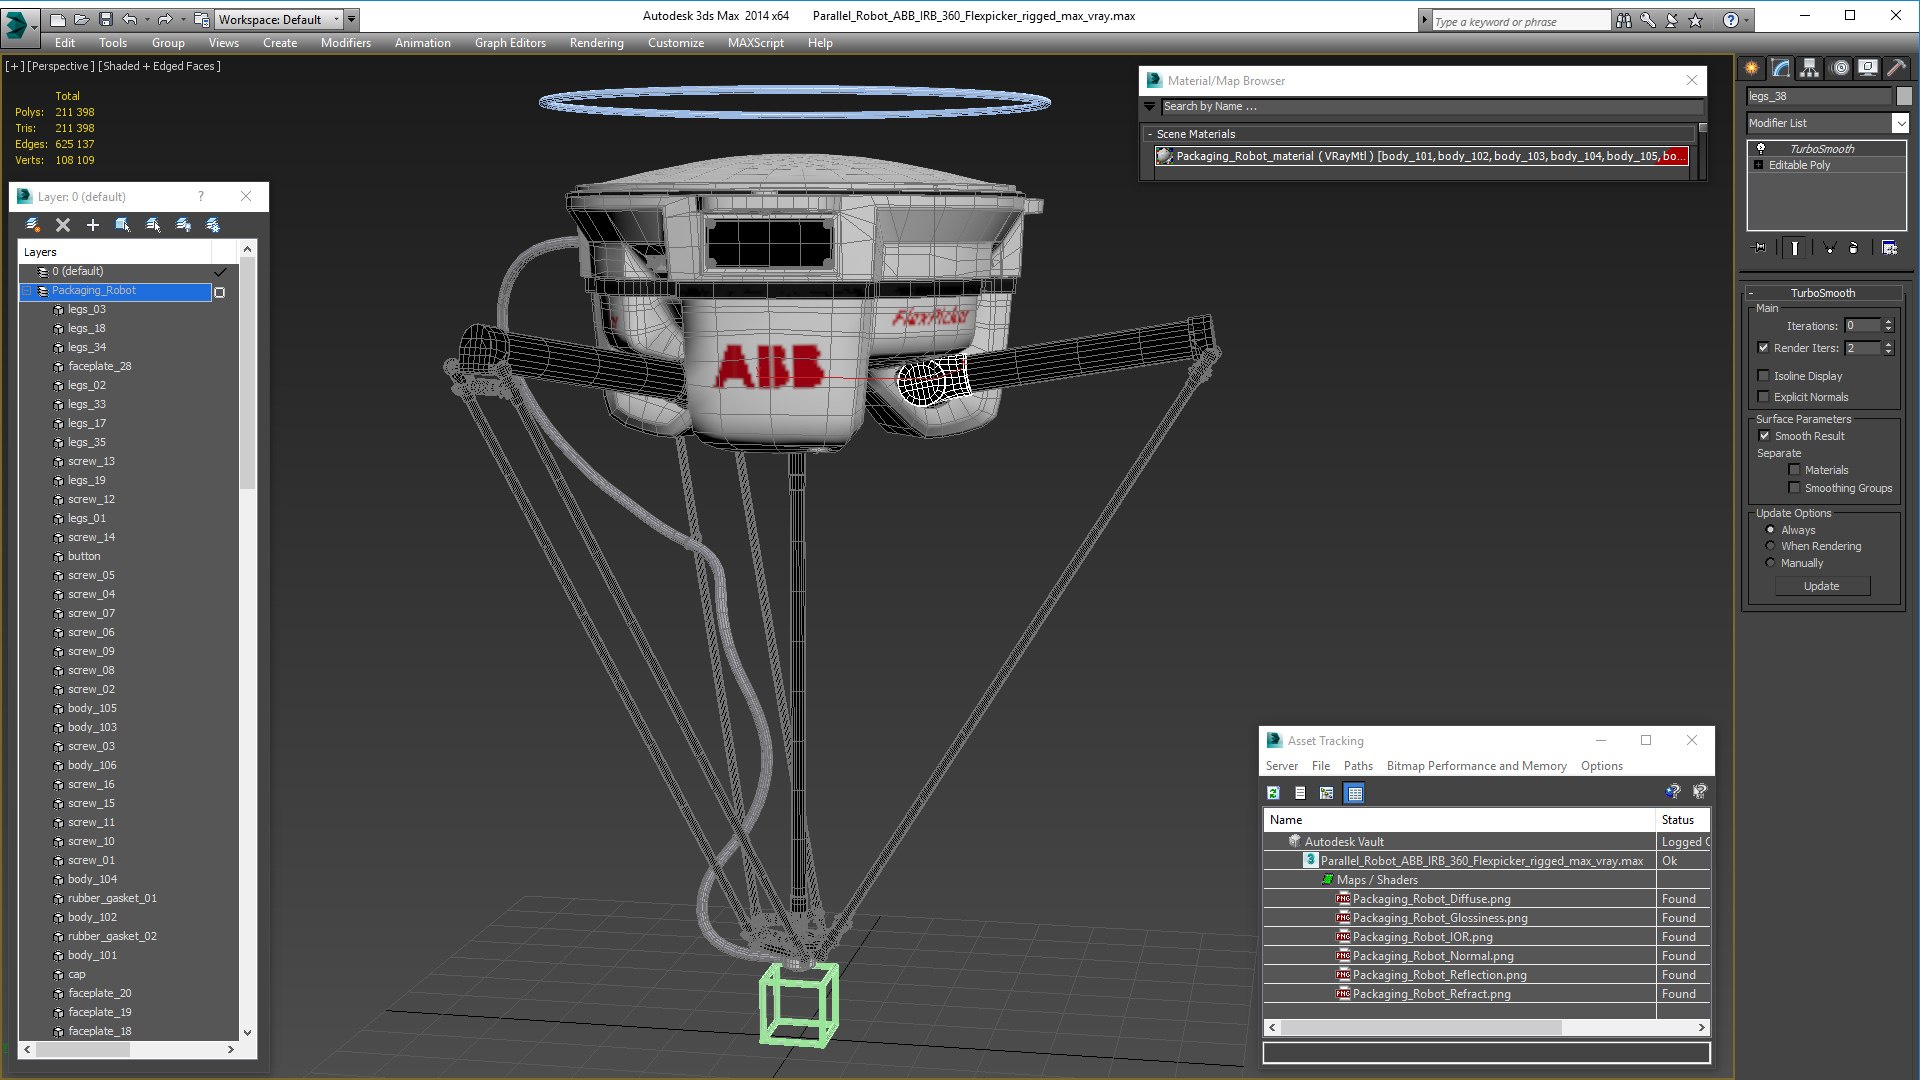
Task: Enable Isoline Display checkbox
Action: click(x=1763, y=376)
